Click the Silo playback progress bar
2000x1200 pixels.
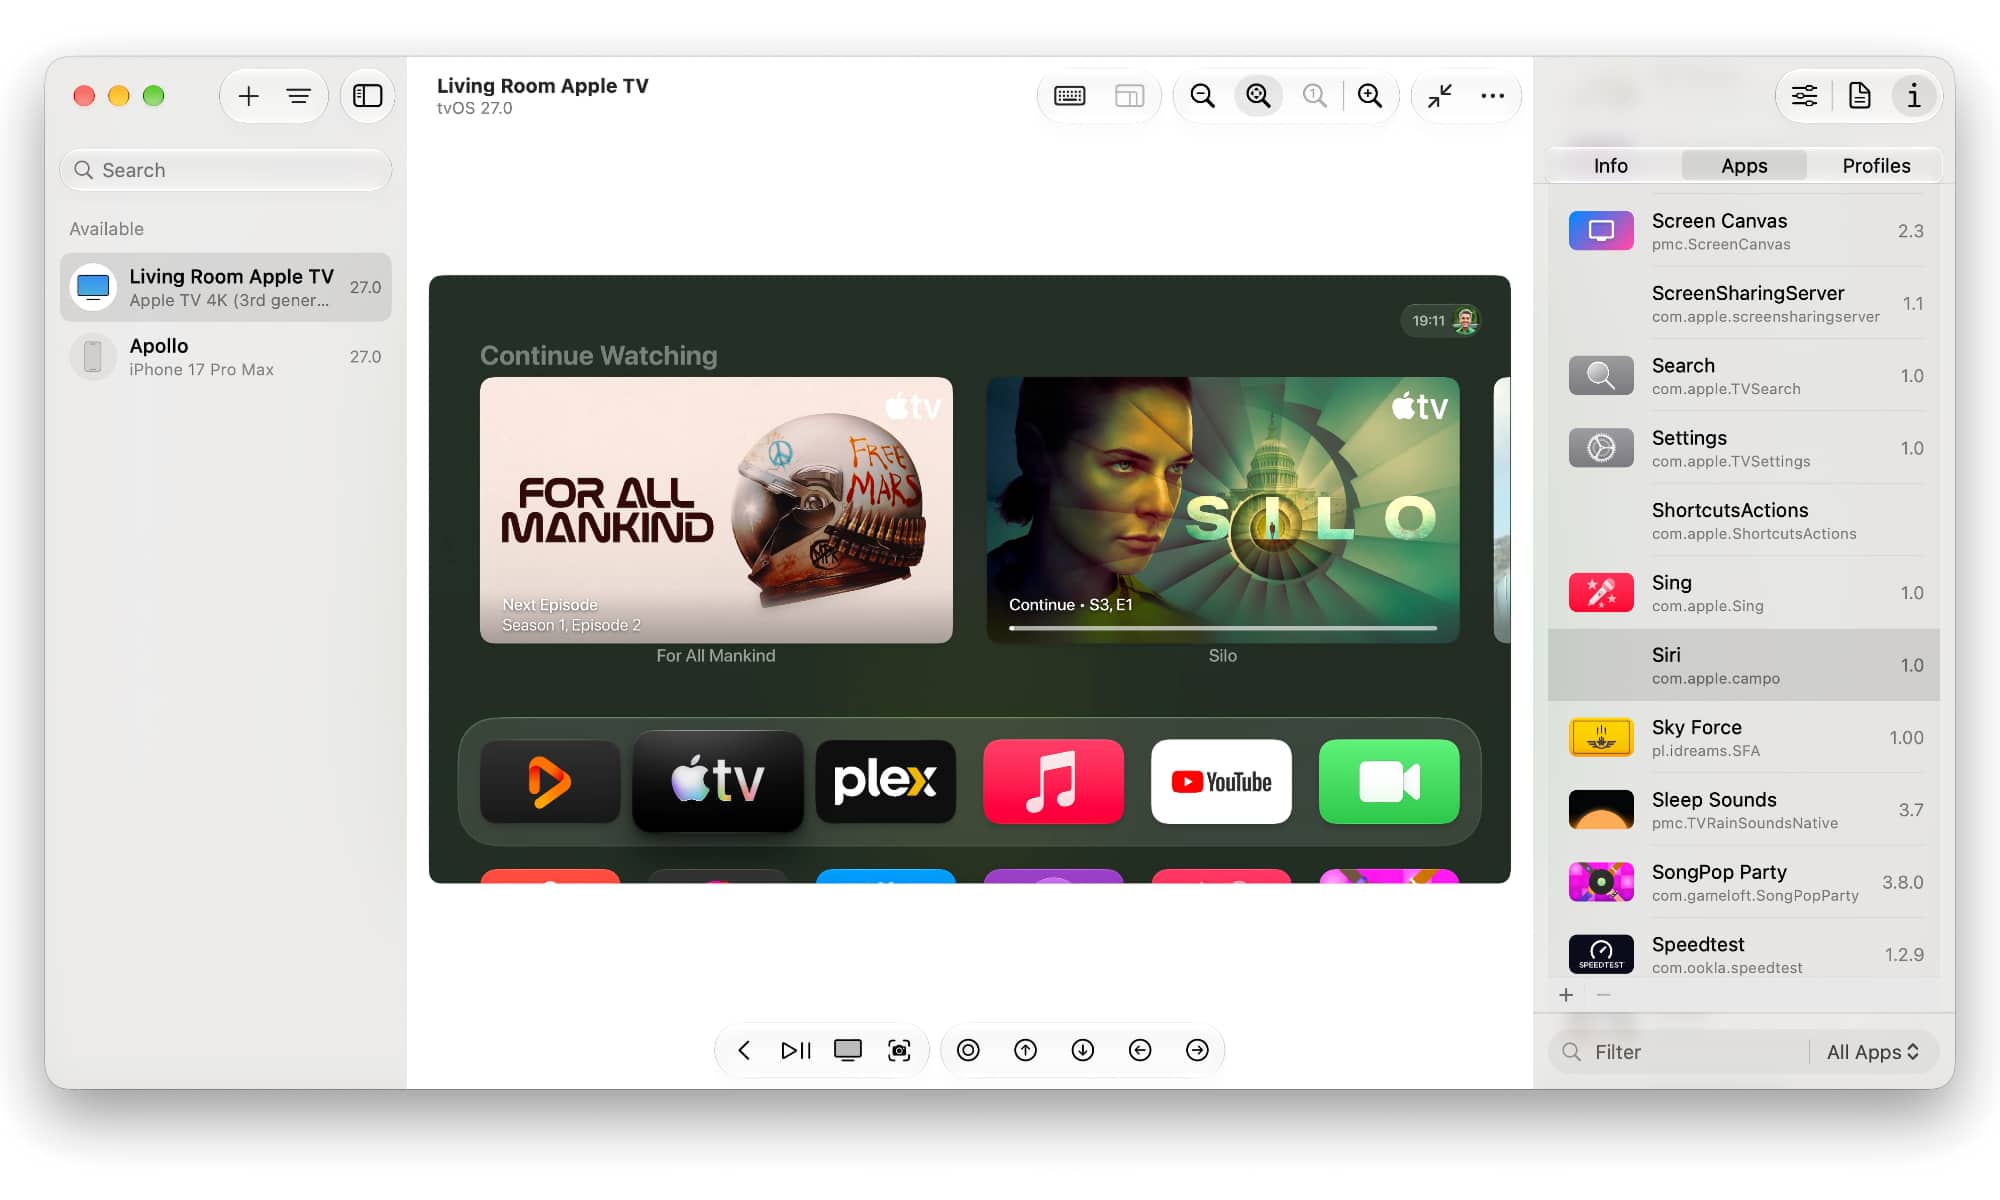click(x=1223, y=628)
